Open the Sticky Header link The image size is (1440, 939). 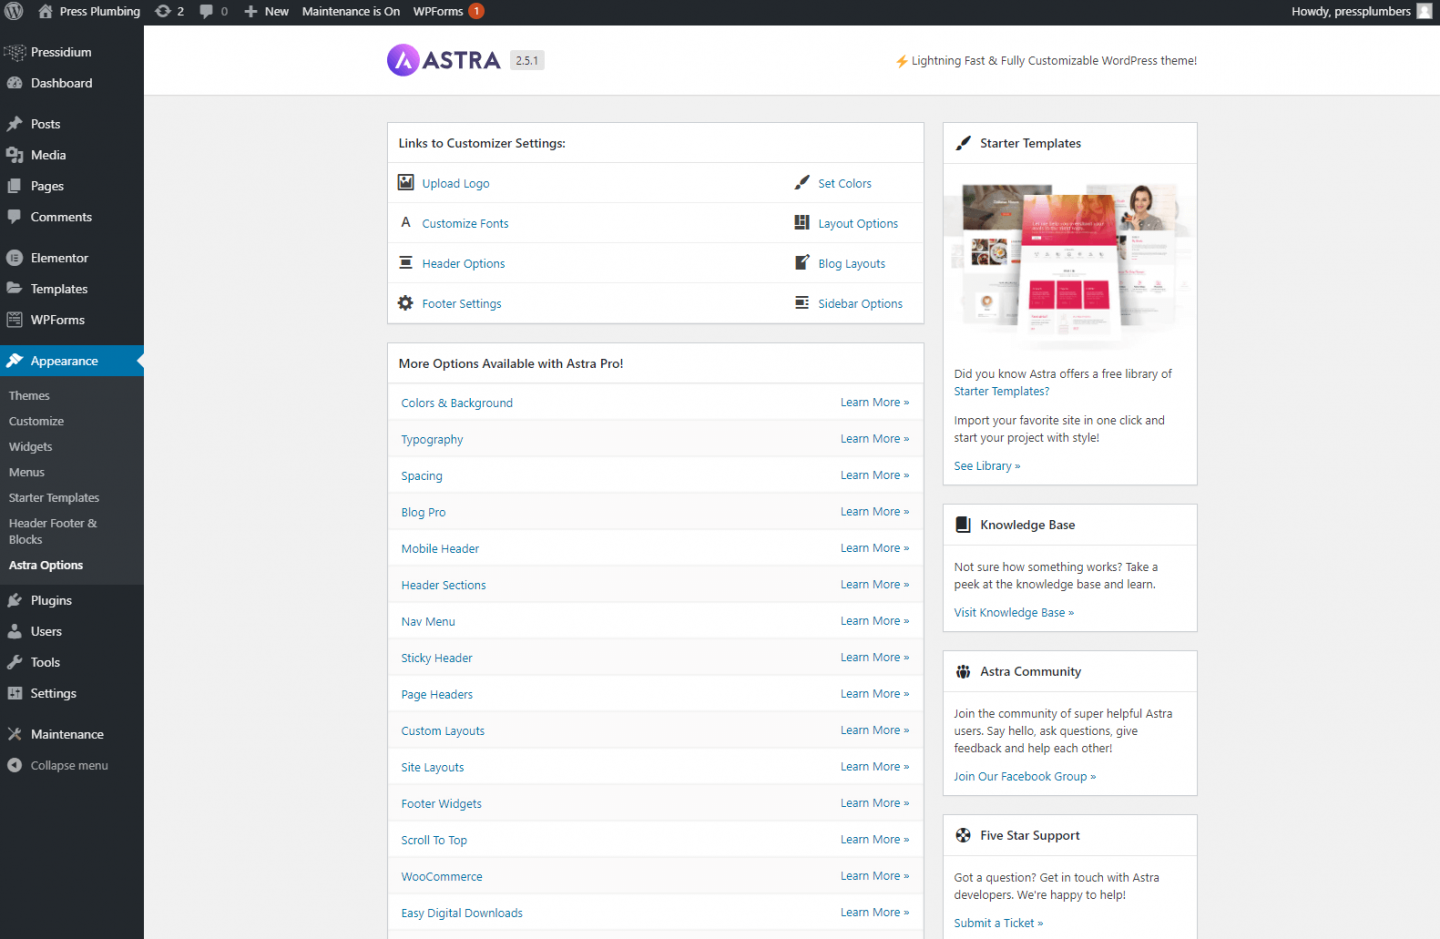[436, 658]
